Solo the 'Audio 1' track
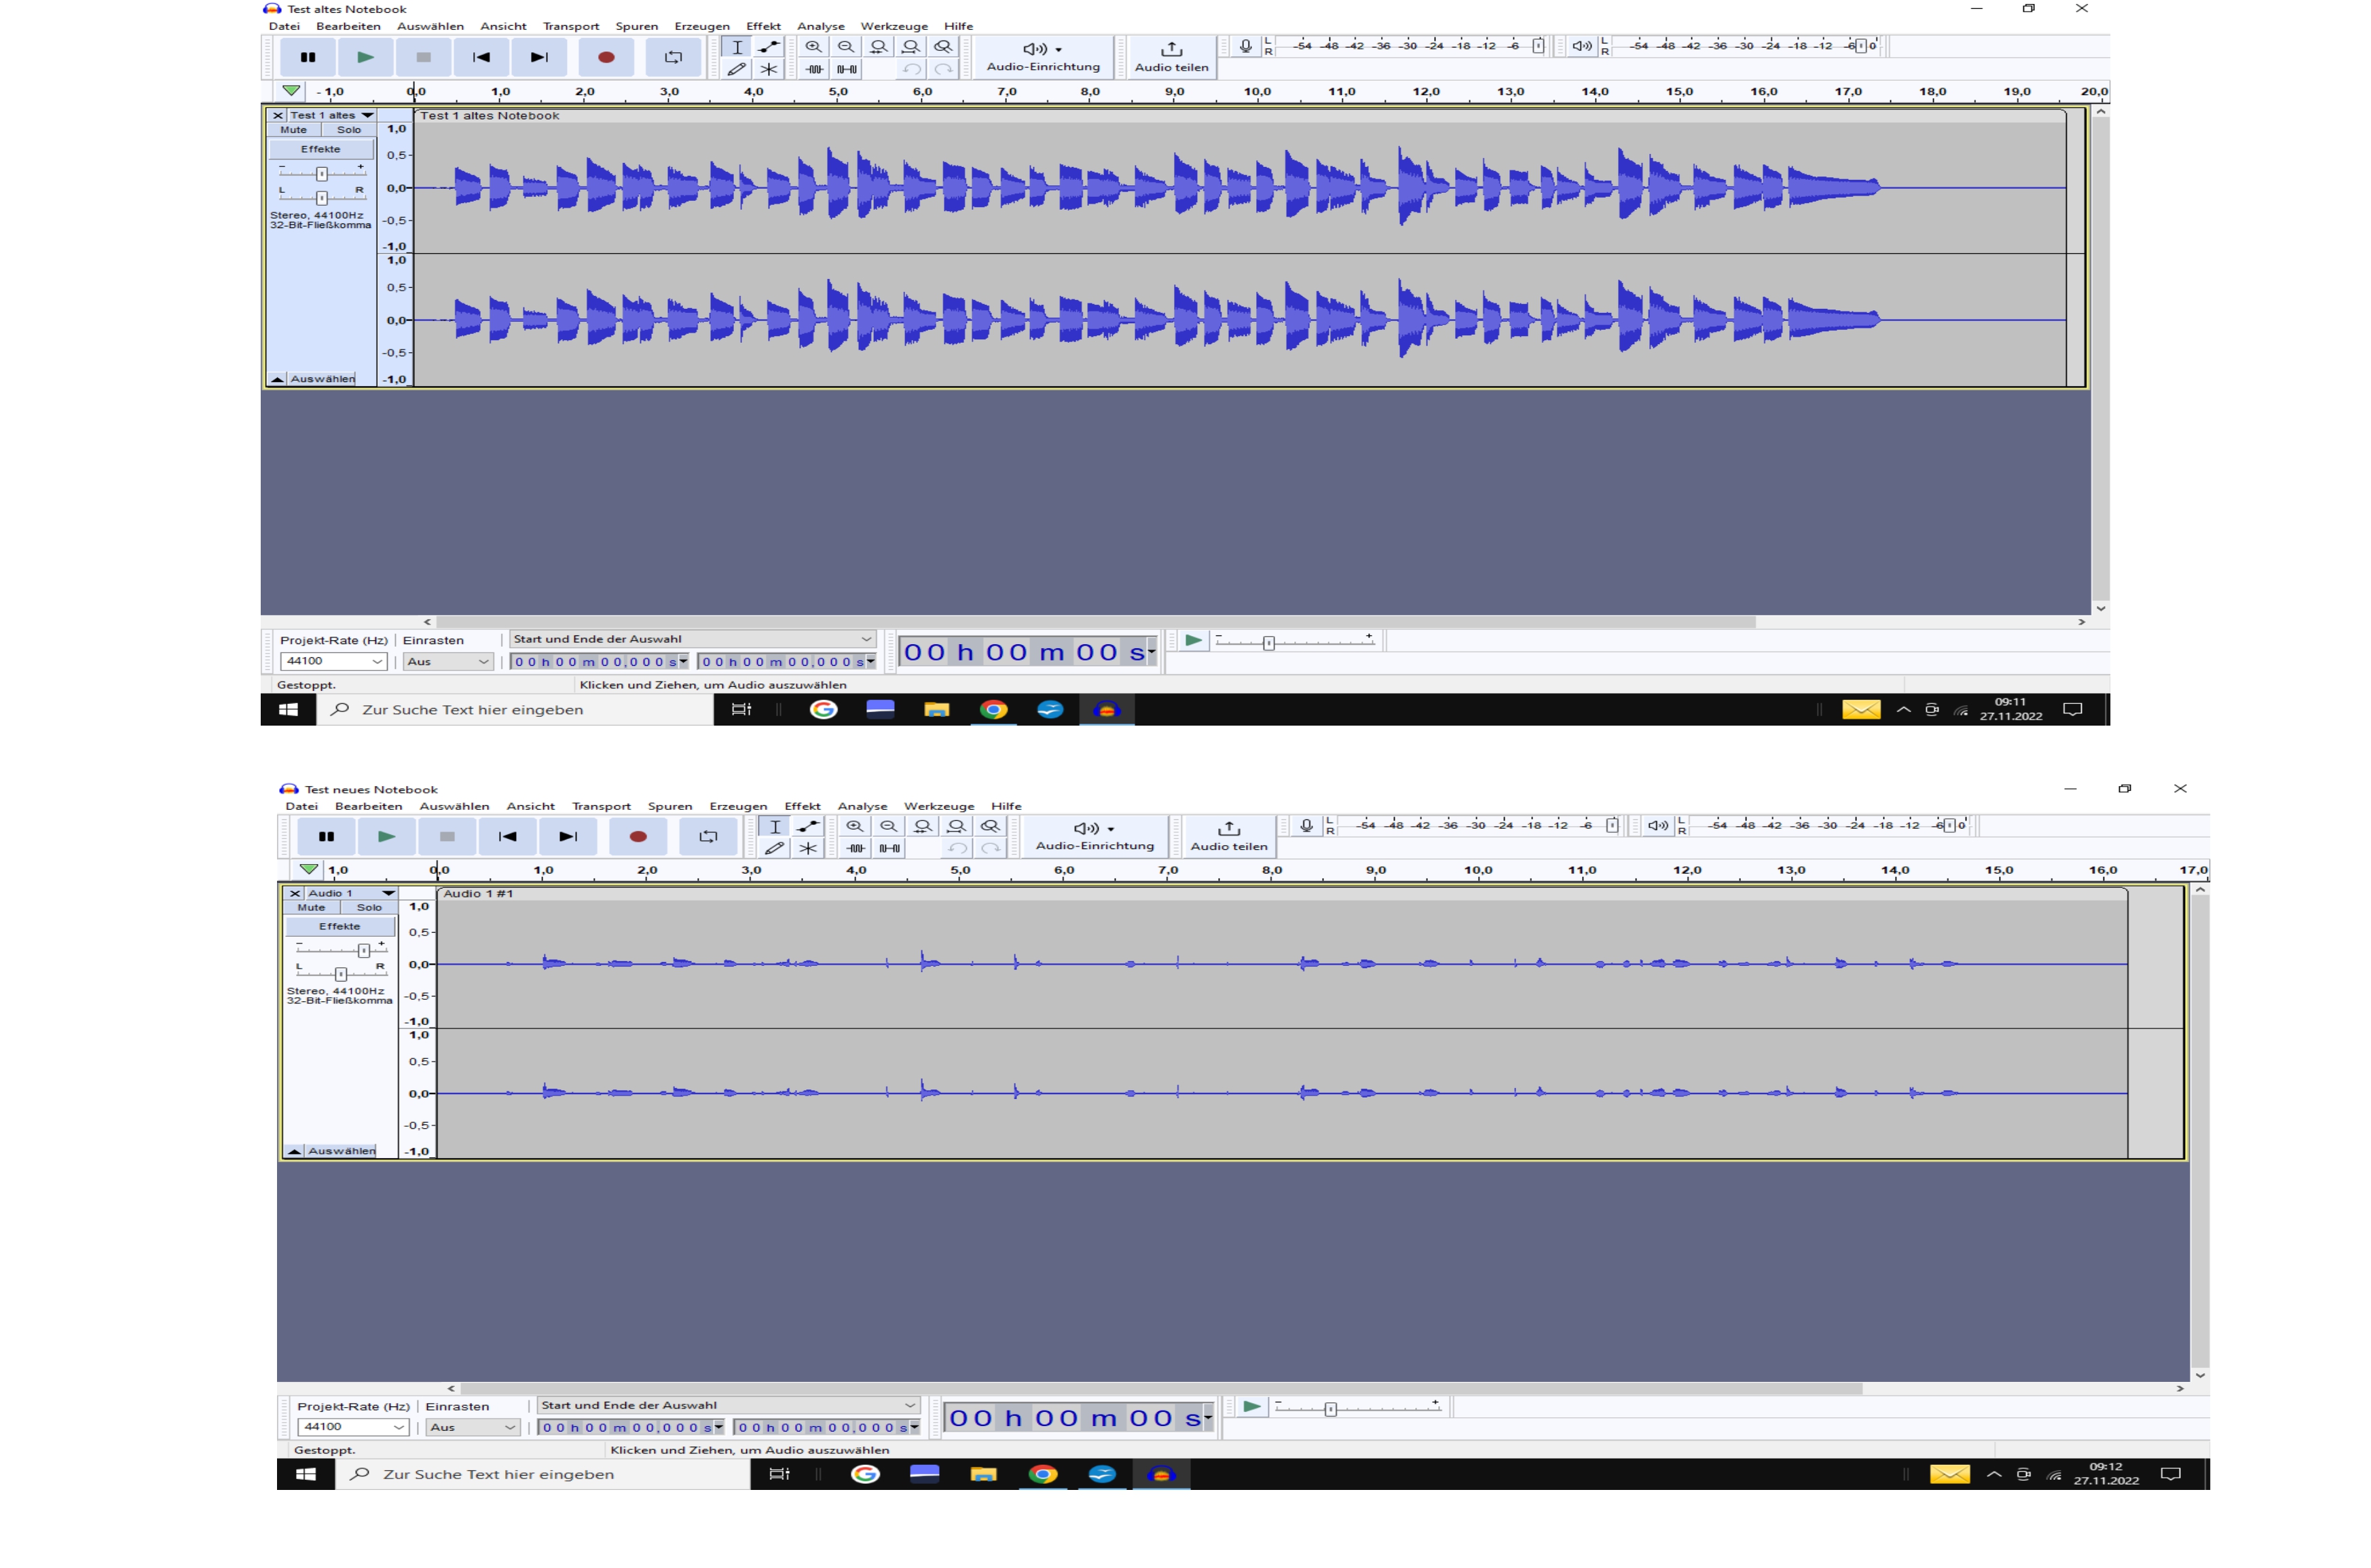Viewport: 2371px width, 1568px height. 369,908
